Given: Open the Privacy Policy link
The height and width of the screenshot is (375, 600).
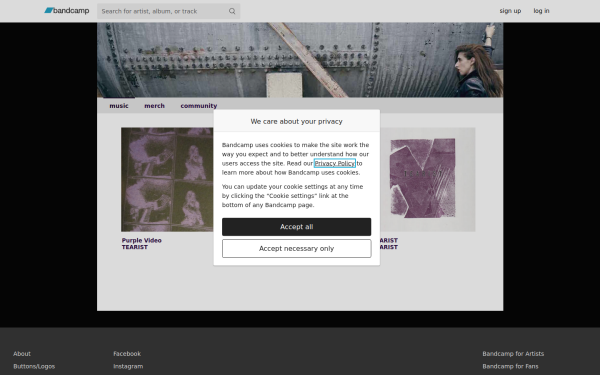Looking at the screenshot, I should click(334, 163).
